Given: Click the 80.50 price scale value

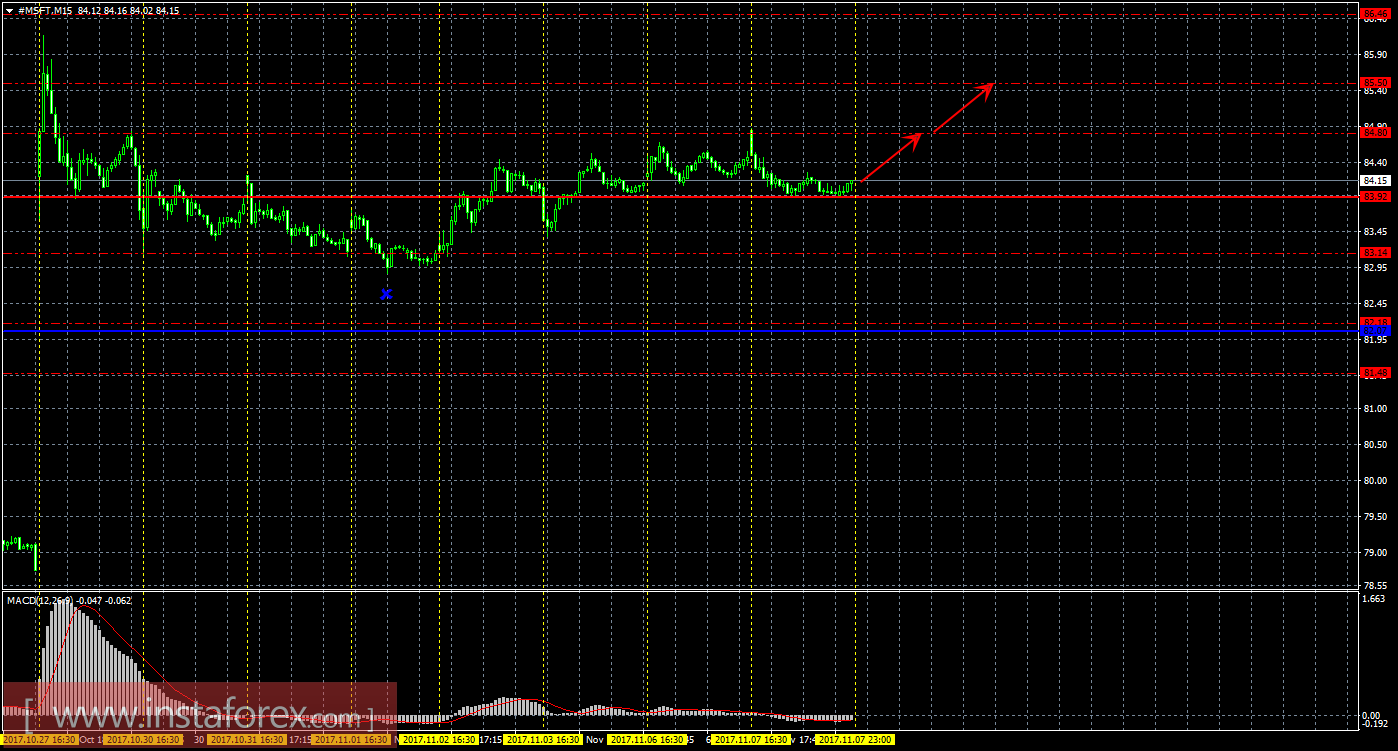Looking at the screenshot, I should (1376, 445).
